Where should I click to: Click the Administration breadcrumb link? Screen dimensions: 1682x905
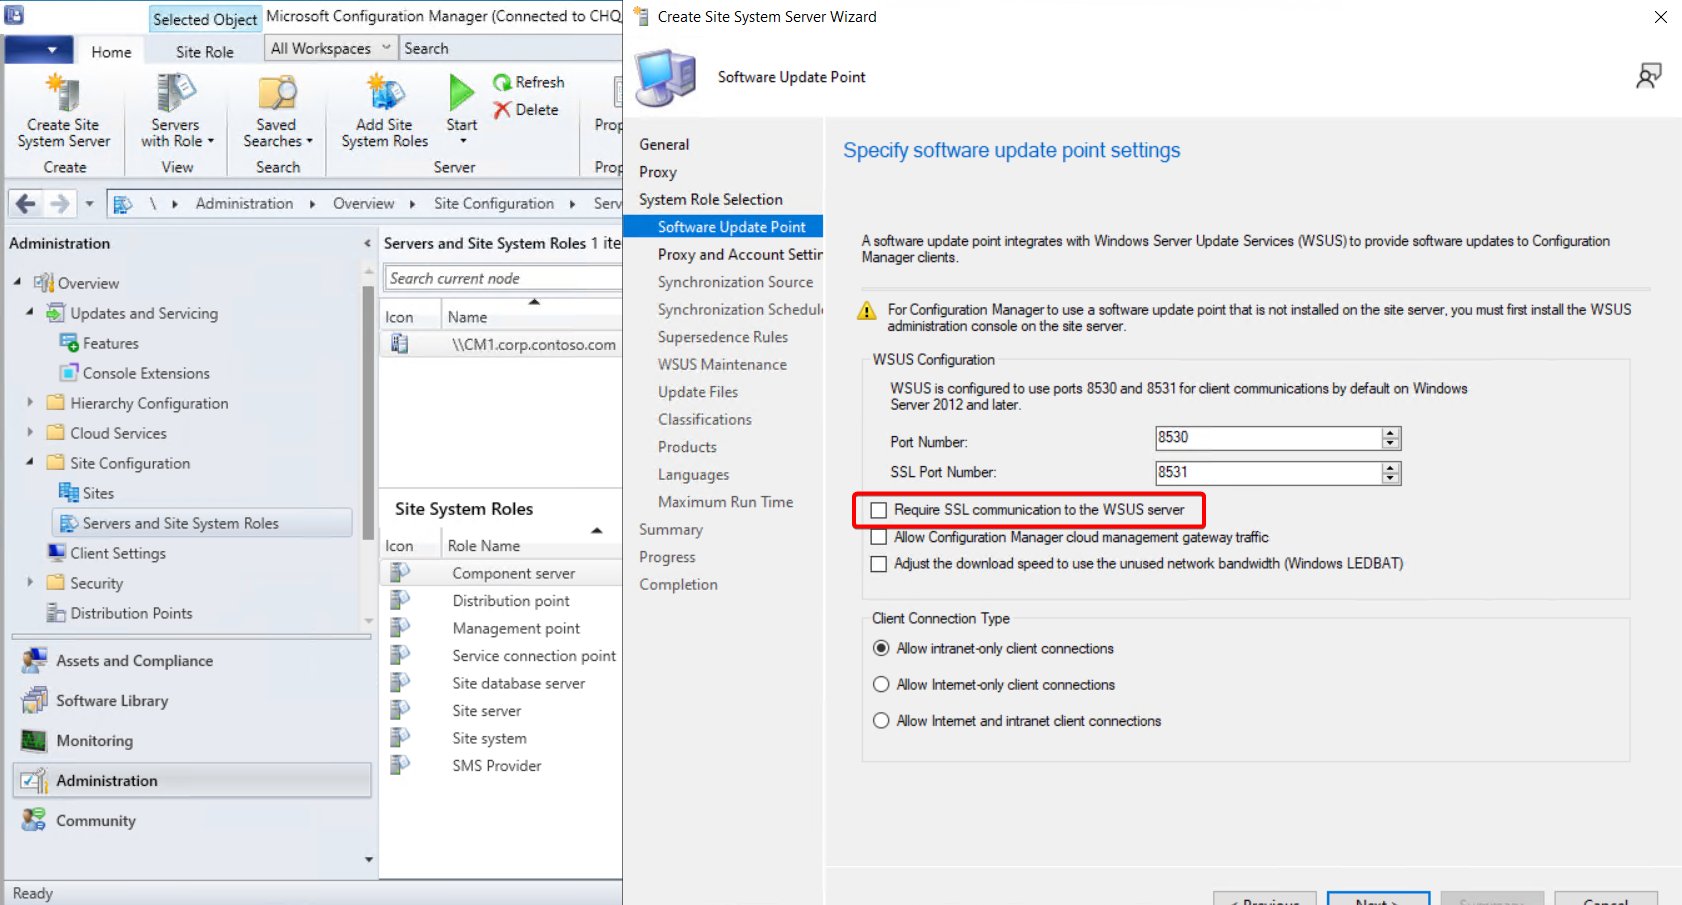[x=245, y=204]
